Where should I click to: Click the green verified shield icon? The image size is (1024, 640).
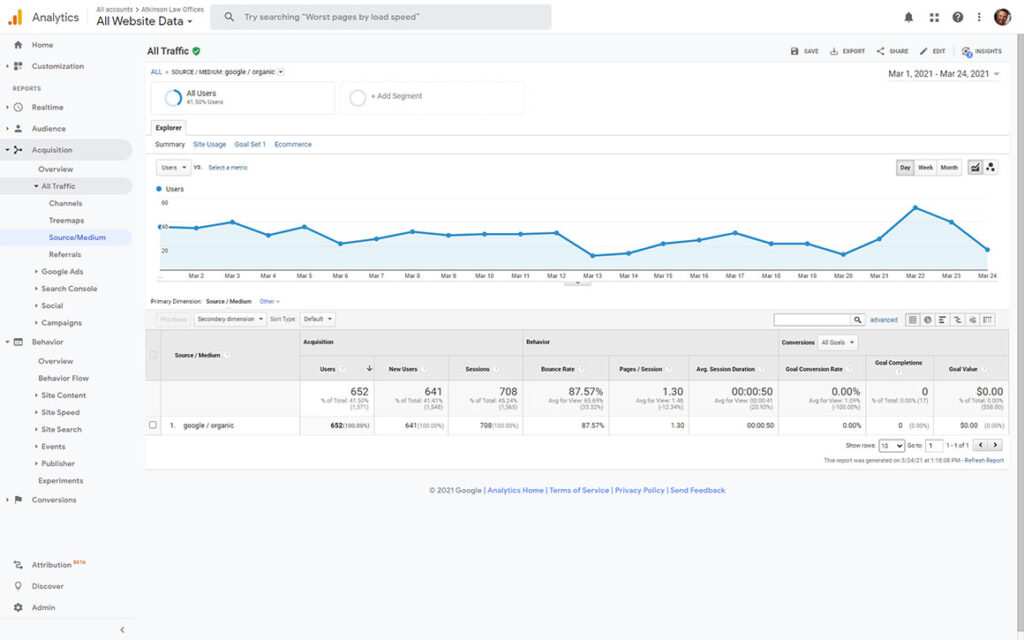(x=197, y=51)
